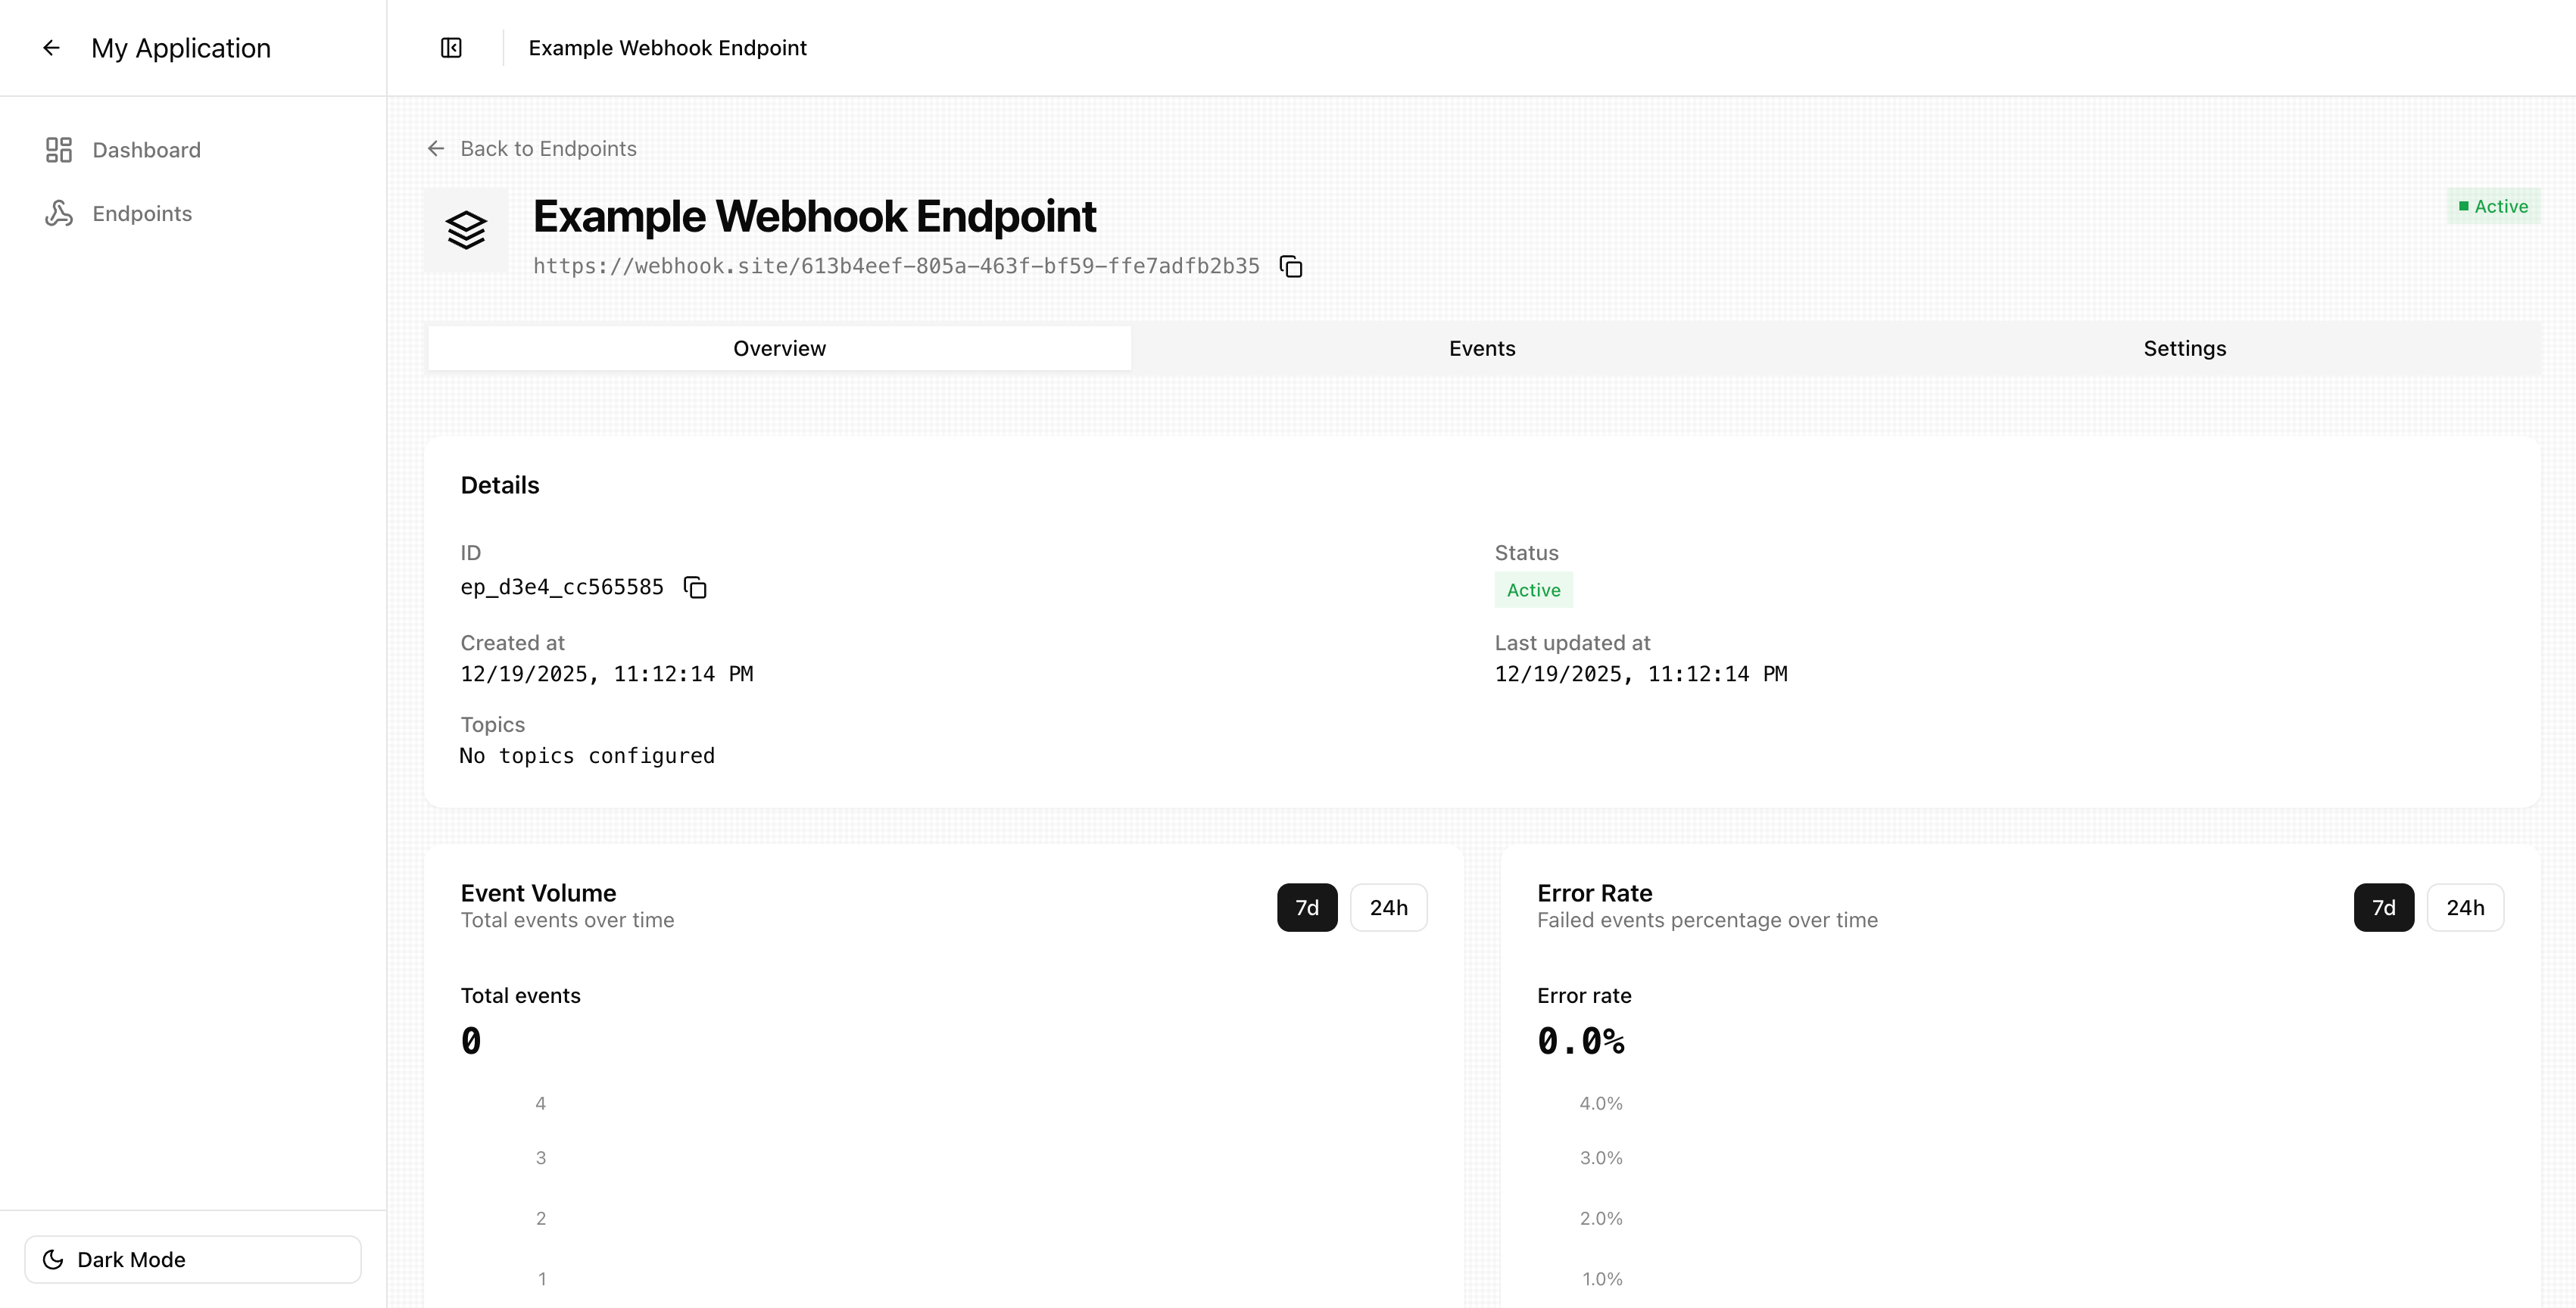The height and width of the screenshot is (1308, 2576).
Task: Select 7d range for Error Rate
Action: (x=2384, y=907)
